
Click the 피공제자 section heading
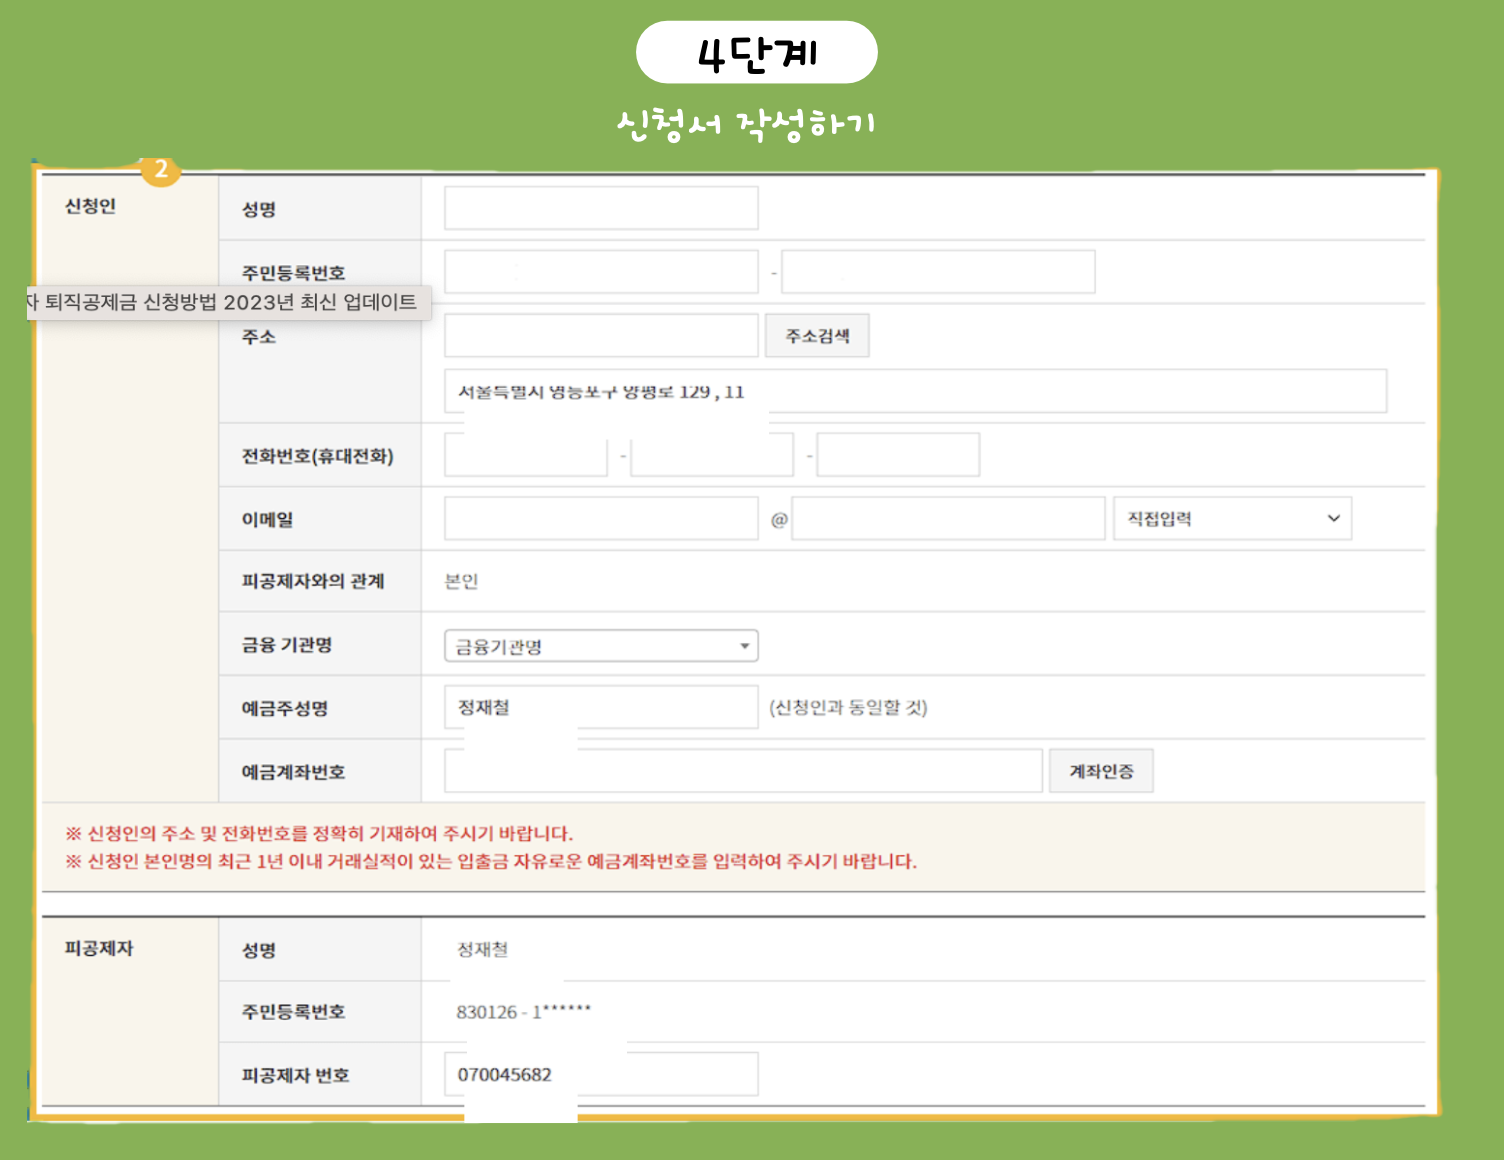point(99,948)
